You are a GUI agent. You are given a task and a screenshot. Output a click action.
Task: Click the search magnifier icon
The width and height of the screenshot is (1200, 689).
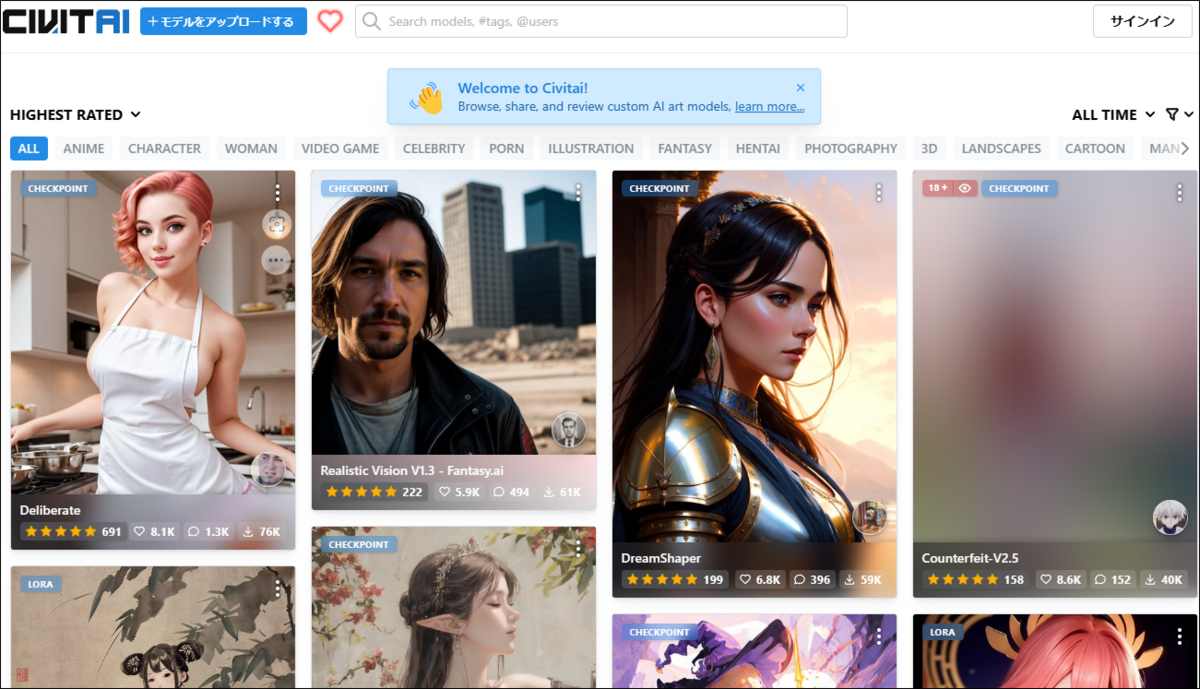pyautogui.click(x=371, y=21)
